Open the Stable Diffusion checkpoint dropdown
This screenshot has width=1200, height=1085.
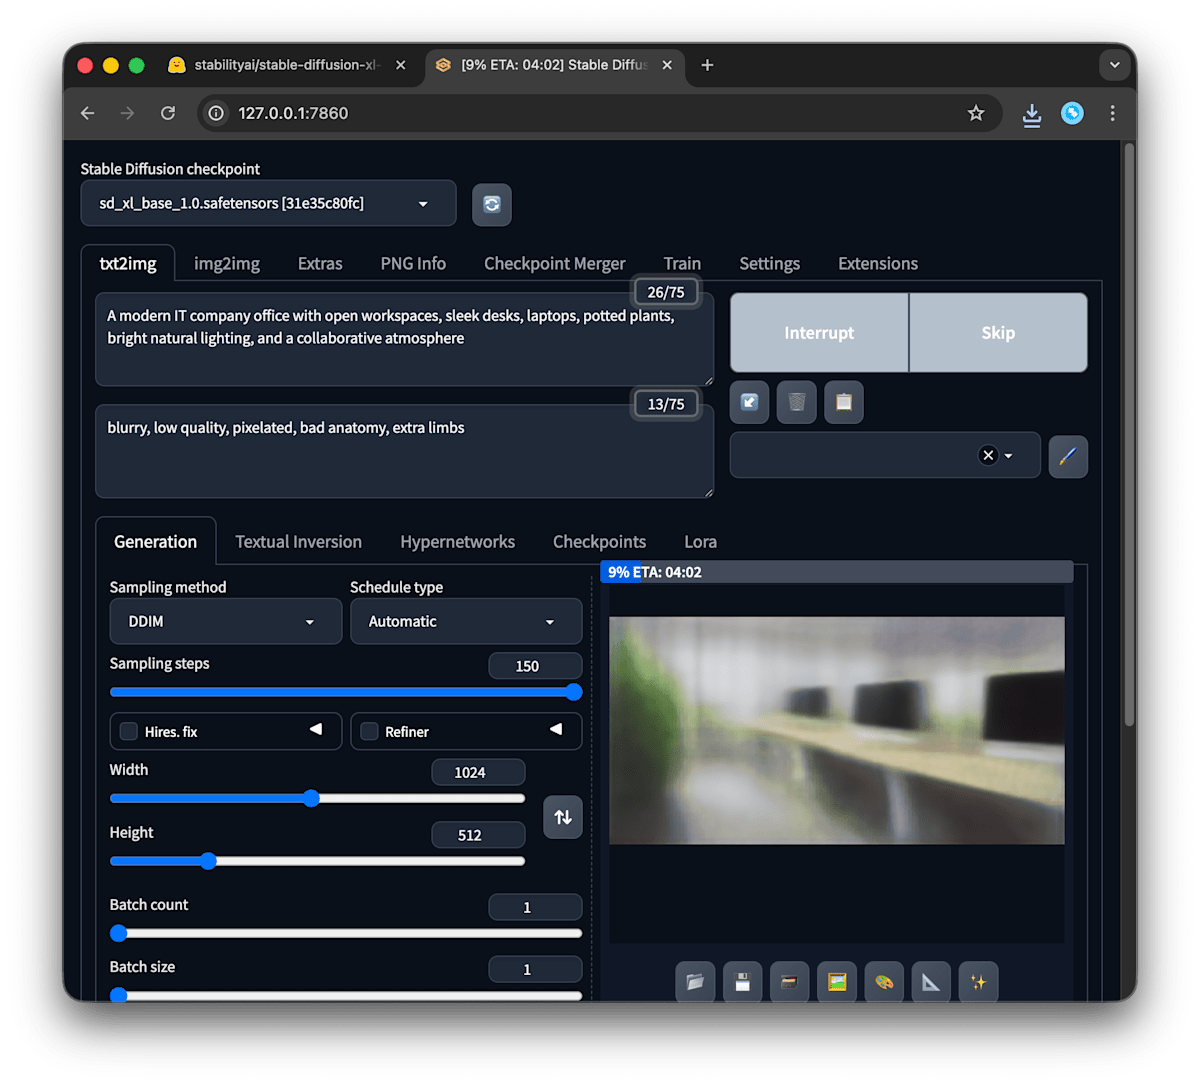pyautogui.click(x=268, y=203)
